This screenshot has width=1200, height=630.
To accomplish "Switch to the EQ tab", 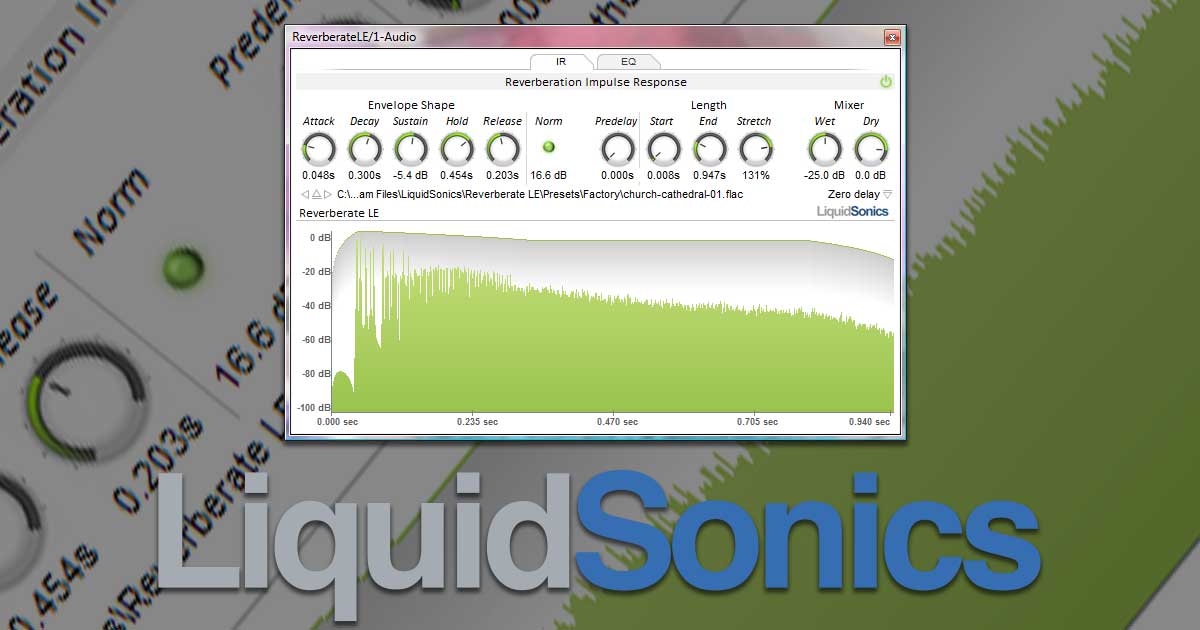I will [628, 61].
